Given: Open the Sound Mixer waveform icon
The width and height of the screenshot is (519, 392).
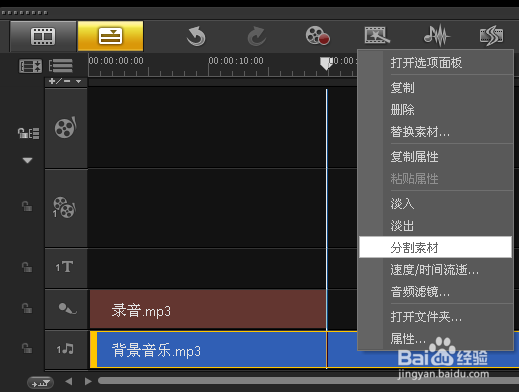Looking at the screenshot, I should (437, 35).
